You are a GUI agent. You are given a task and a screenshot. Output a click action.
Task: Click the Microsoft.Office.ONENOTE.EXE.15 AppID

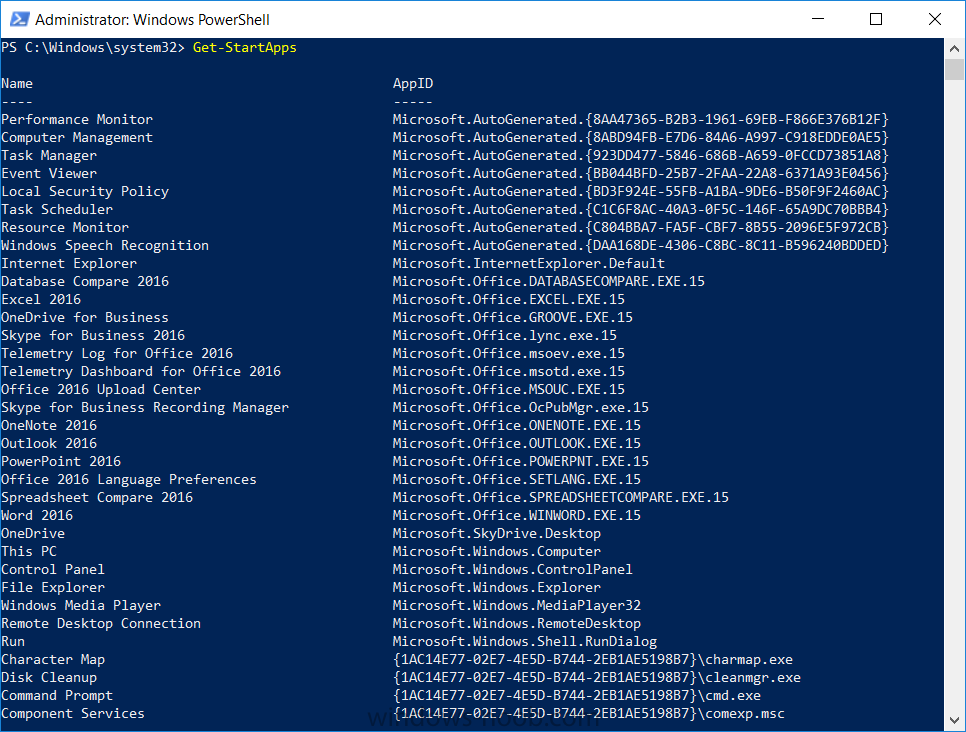[x=517, y=425]
